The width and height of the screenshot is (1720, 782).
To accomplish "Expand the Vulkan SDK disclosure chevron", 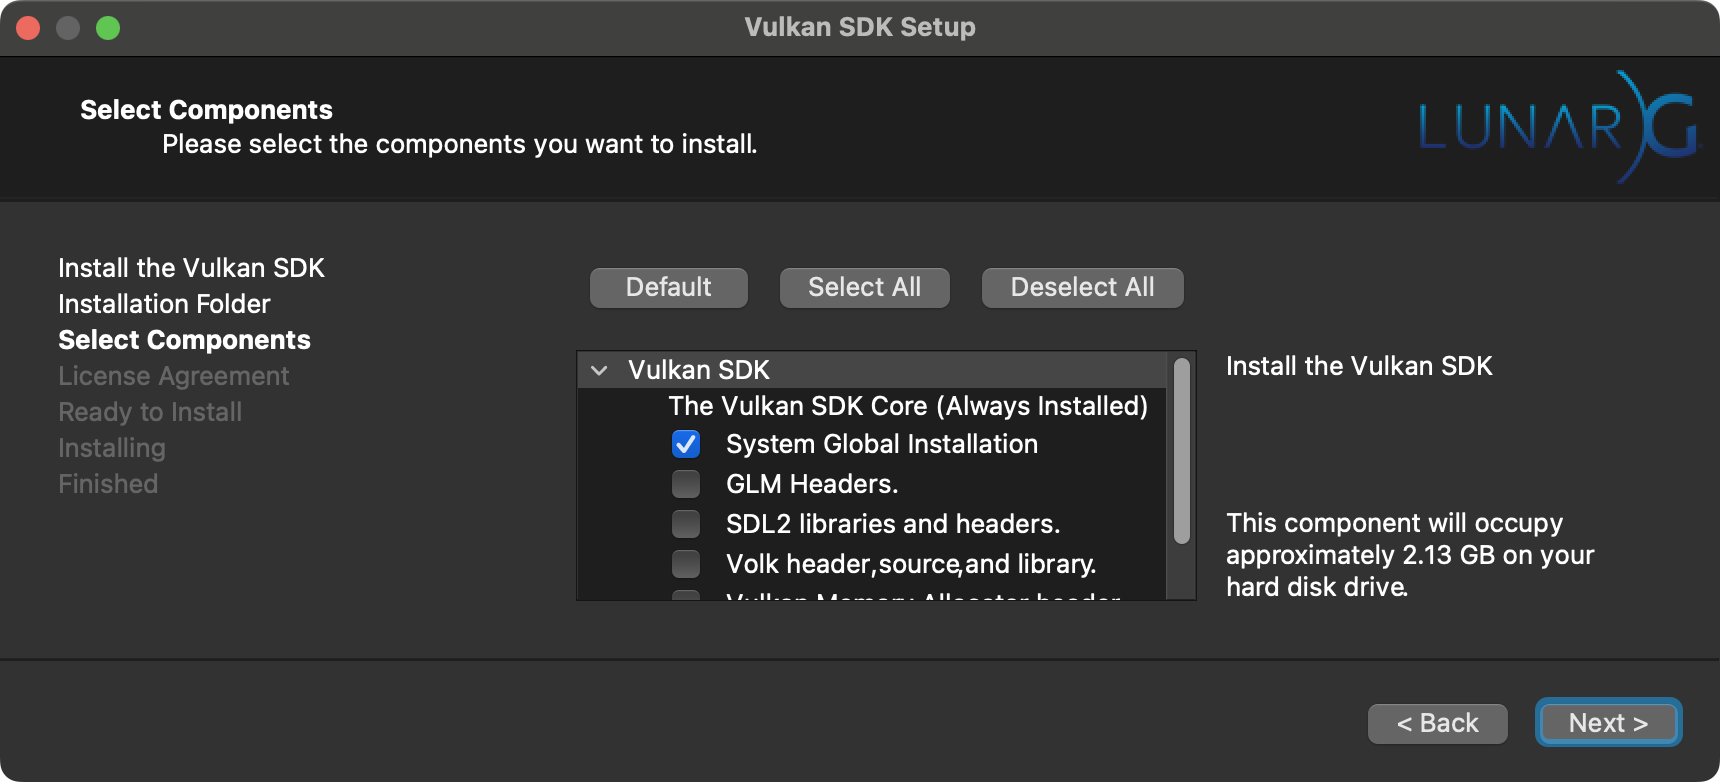I will pyautogui.click(x=597, y=370).
